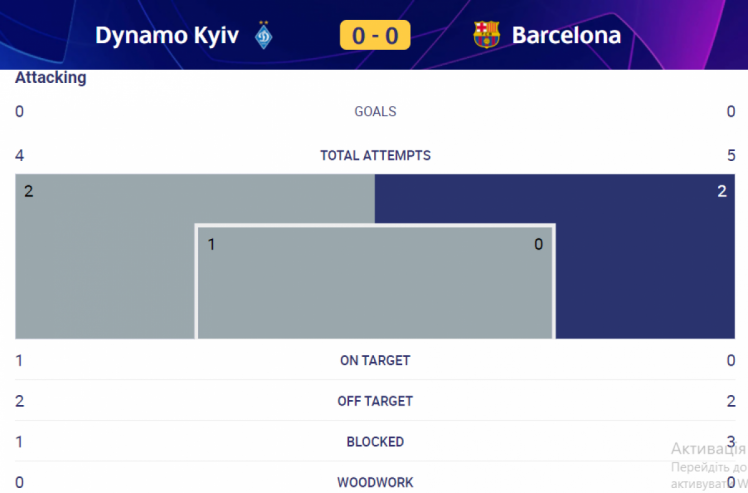Click Barcelona's total attempts value 5
This screenshot has width=748, height=493.
click(x=731, y=155)
